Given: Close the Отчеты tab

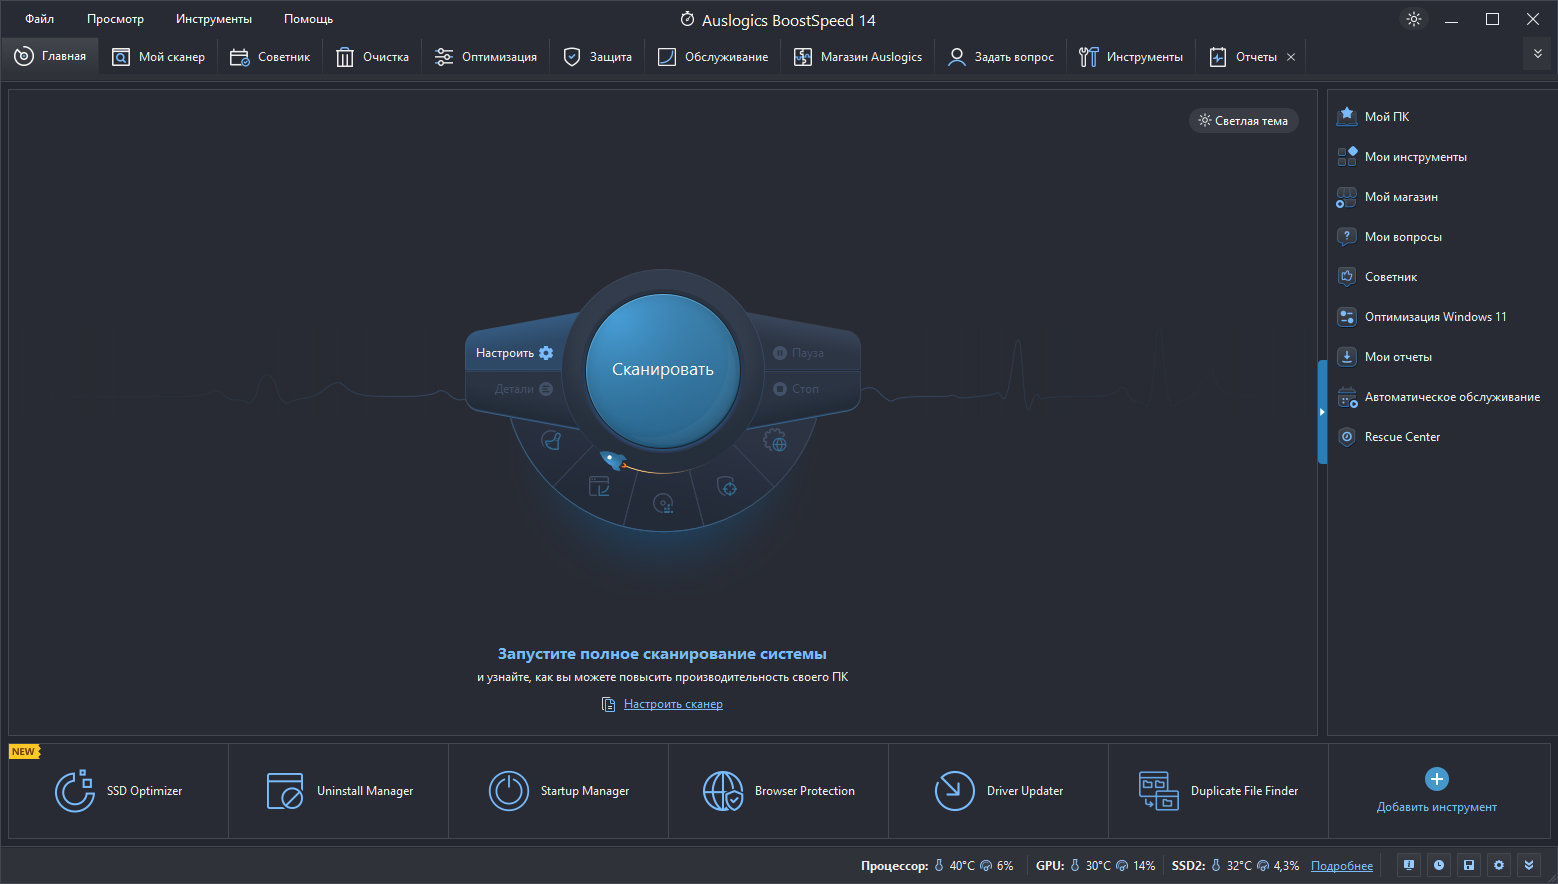Looking at the screenshot, I should pos(1291,57).
